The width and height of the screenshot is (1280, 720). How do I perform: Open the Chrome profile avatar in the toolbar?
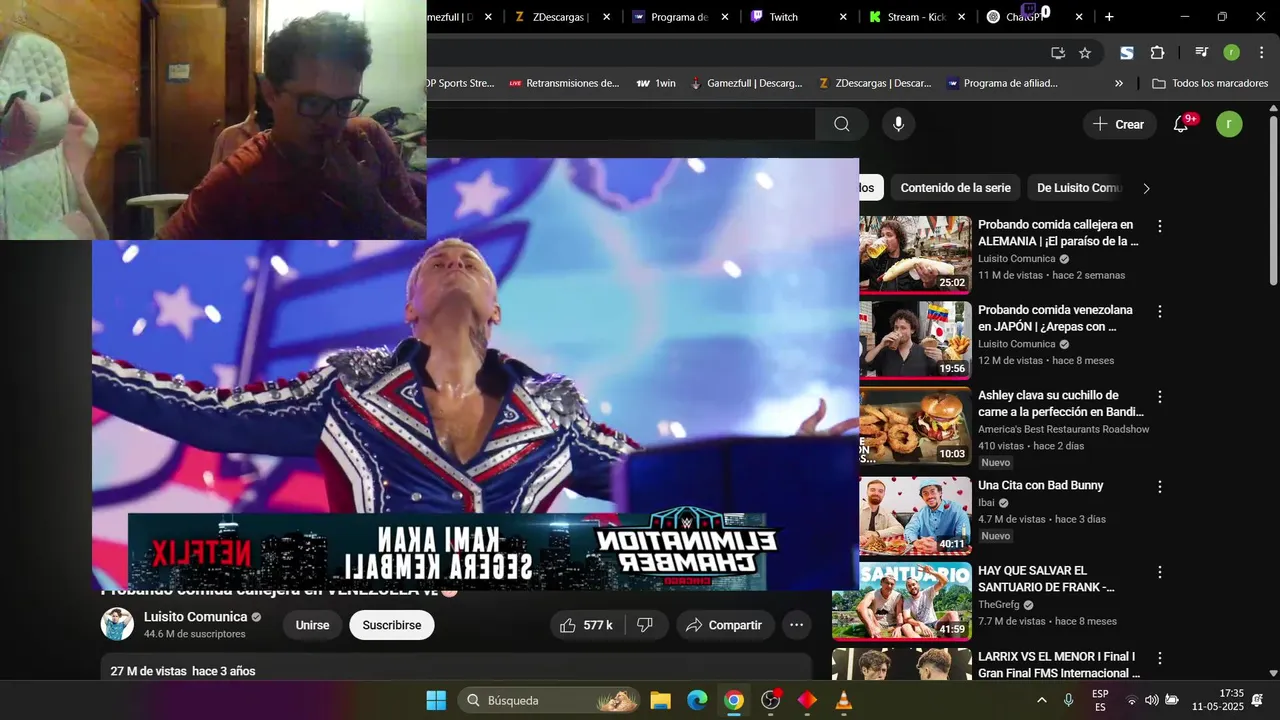click(x=1231, y=53)
